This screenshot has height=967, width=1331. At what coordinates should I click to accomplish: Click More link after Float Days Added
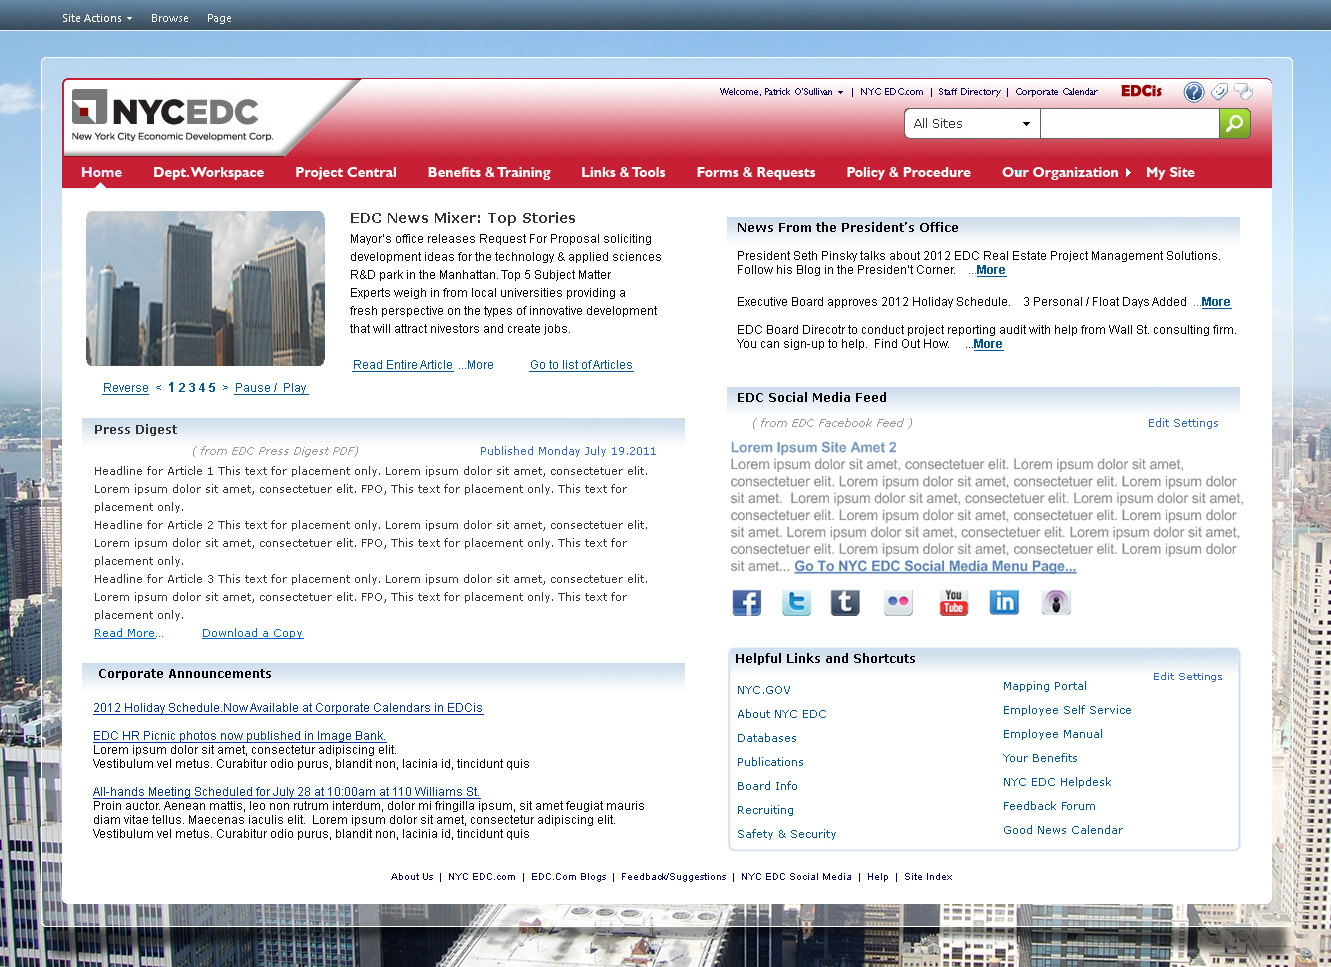[1216, 302]
